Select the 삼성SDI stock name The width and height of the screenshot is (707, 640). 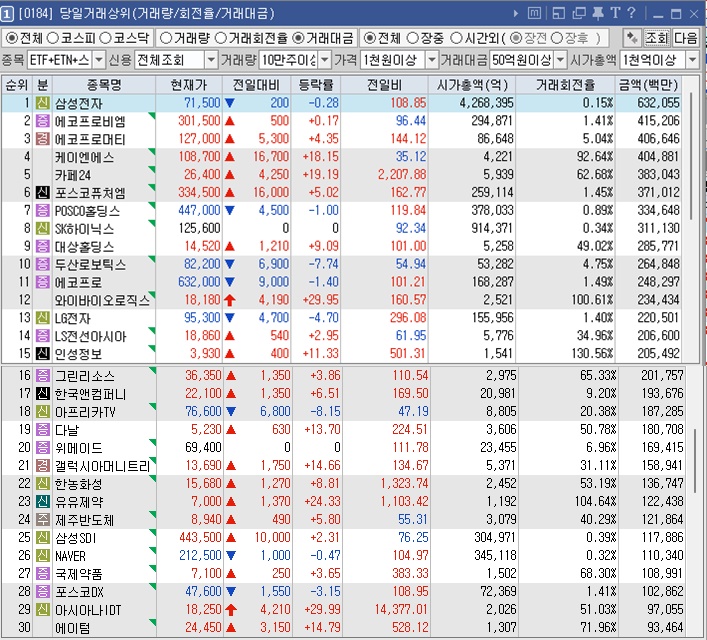point(75,538)
